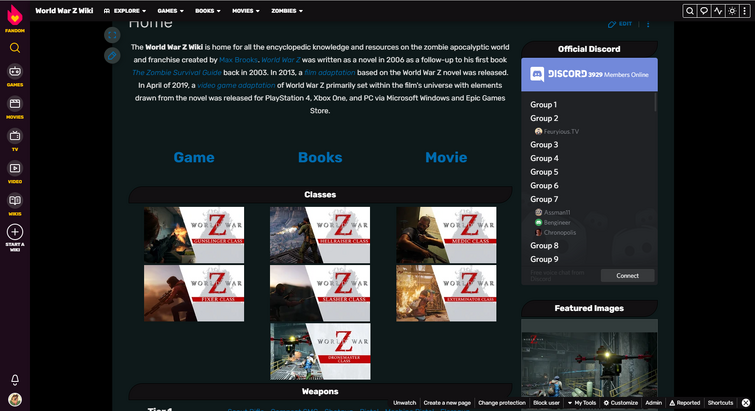
Task: Open the Games dropdown menu
Action: (170, 11)
